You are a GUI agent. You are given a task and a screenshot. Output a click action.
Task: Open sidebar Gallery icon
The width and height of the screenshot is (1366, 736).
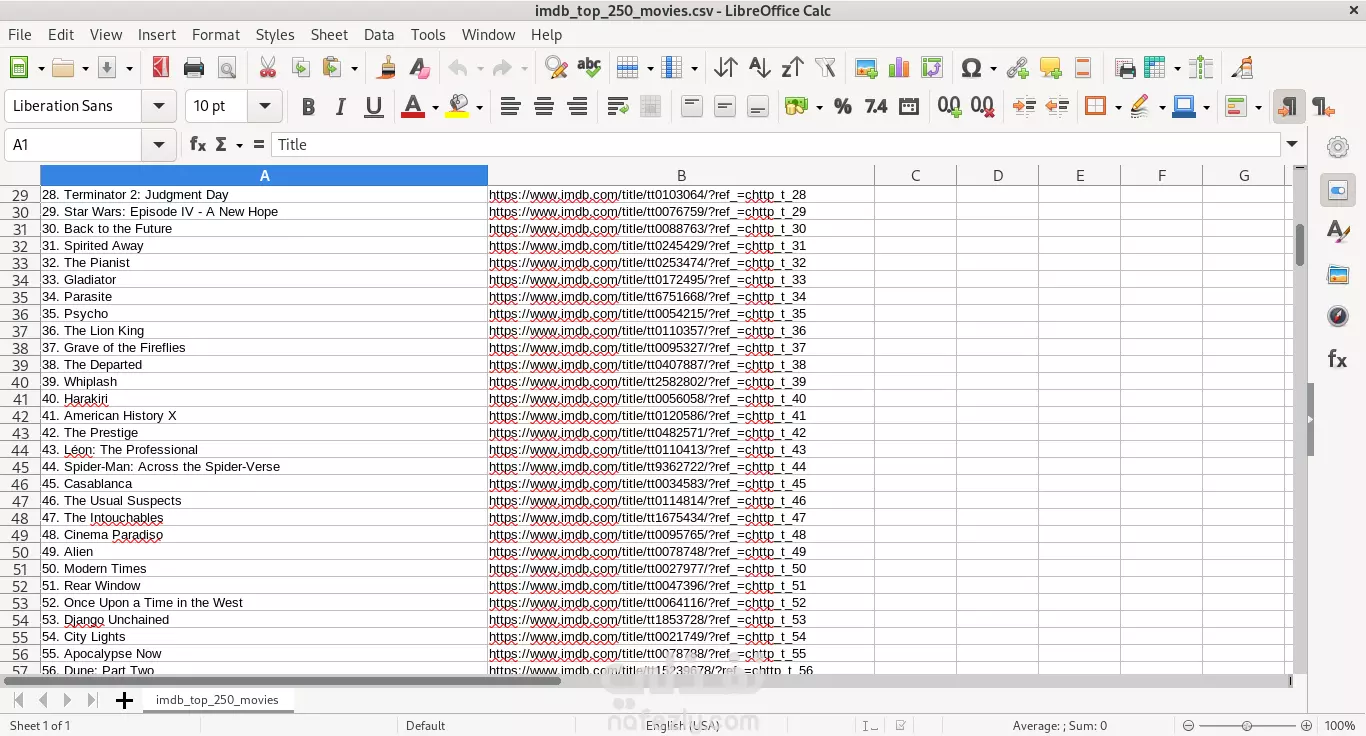(1338, 275)
